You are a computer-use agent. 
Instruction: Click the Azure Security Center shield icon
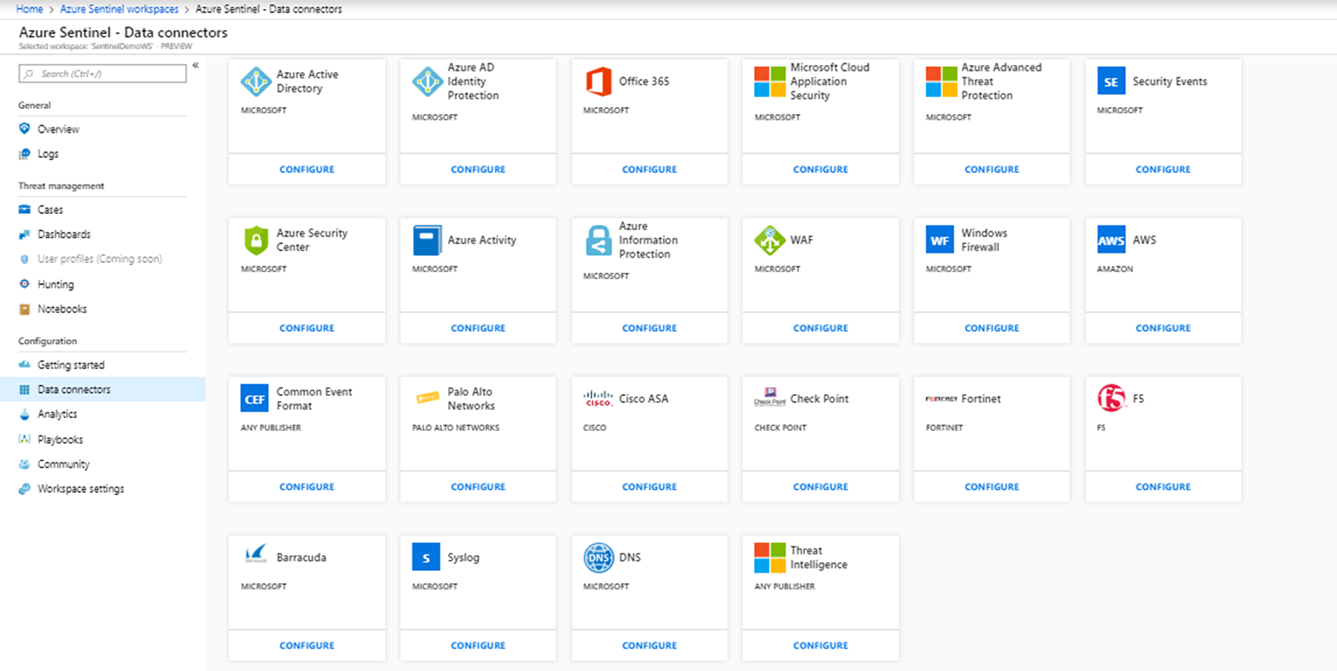(256, 240)
